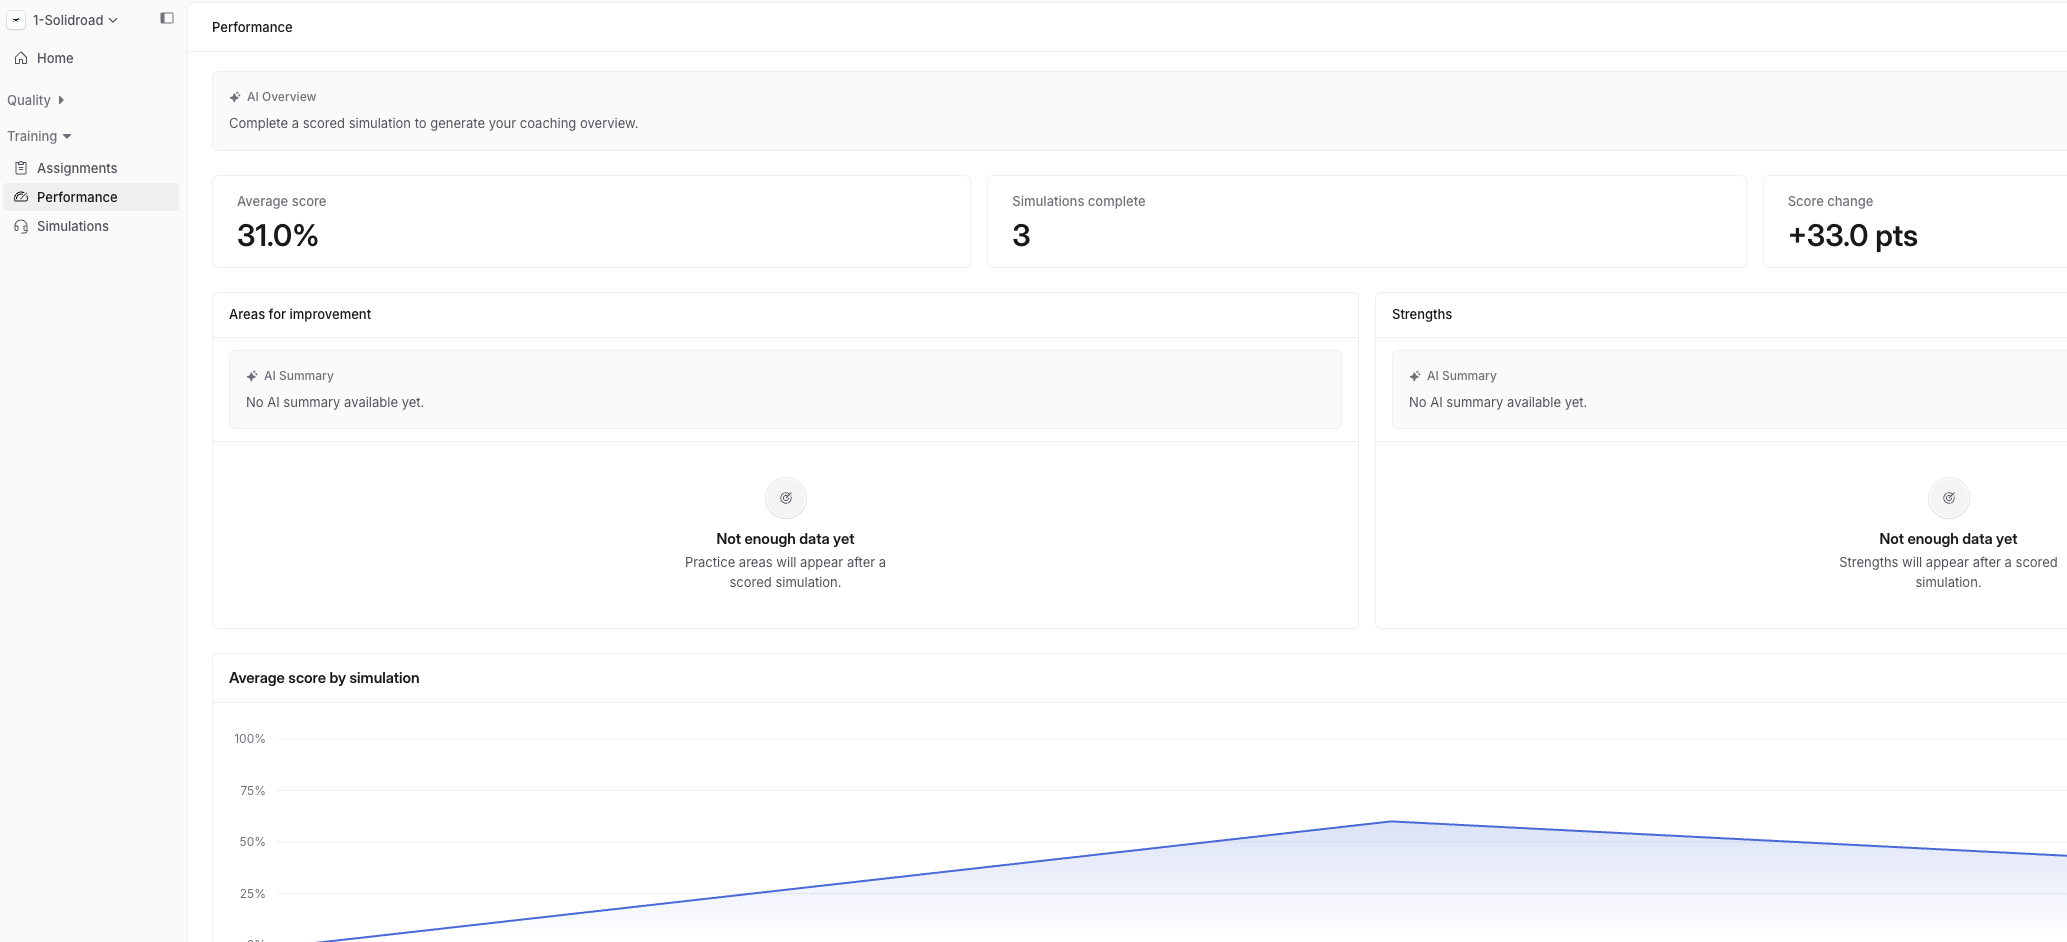This screenshot has height=942, width=2067.
Task: Click the peak point of the score chart line
Action: pos(1391,822)
